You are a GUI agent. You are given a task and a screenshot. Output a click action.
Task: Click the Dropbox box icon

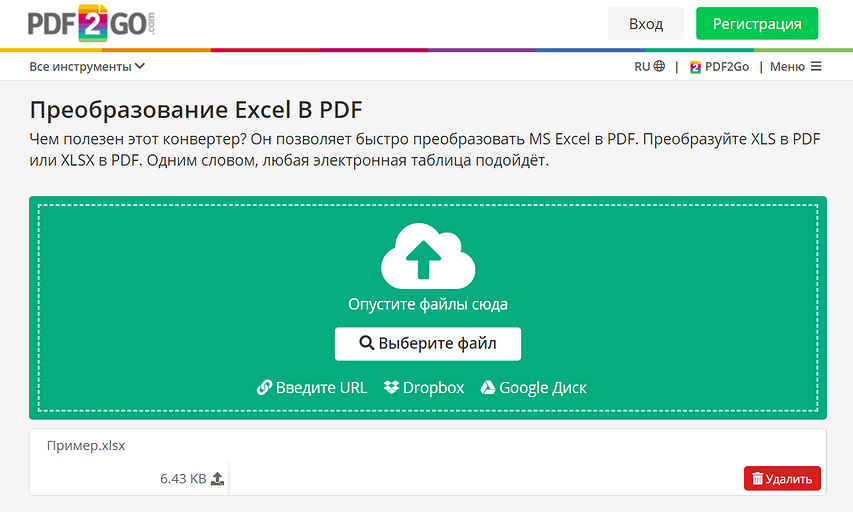coord(391,387)
